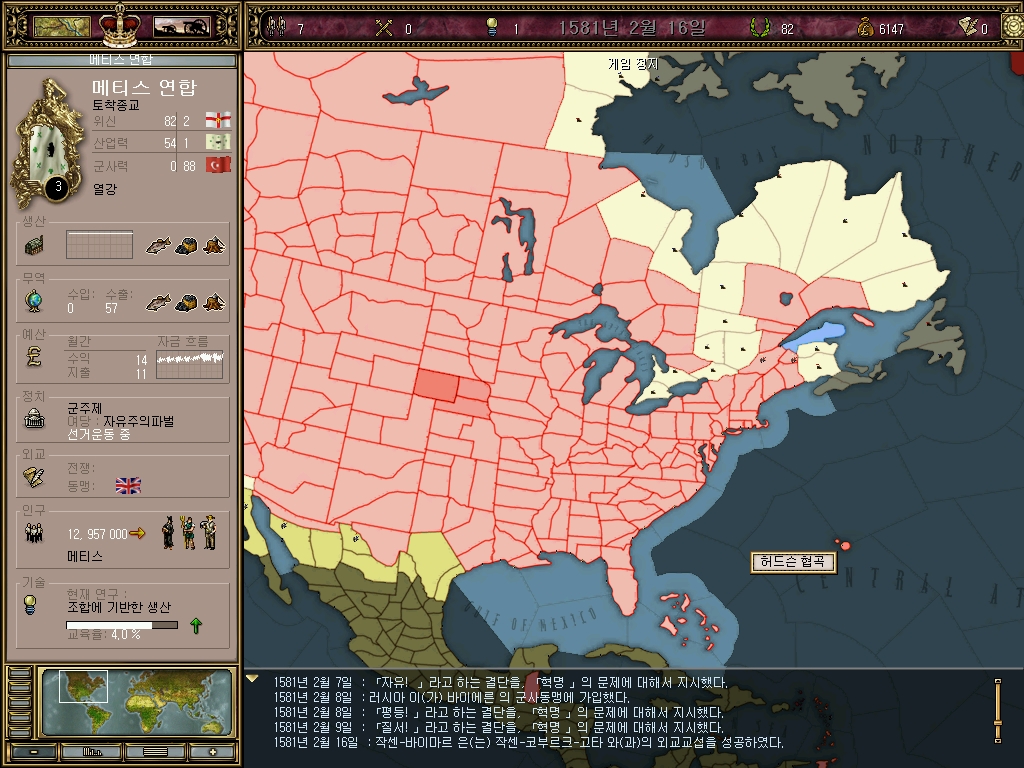Click the lightbulb research points icon

[492, 27]
